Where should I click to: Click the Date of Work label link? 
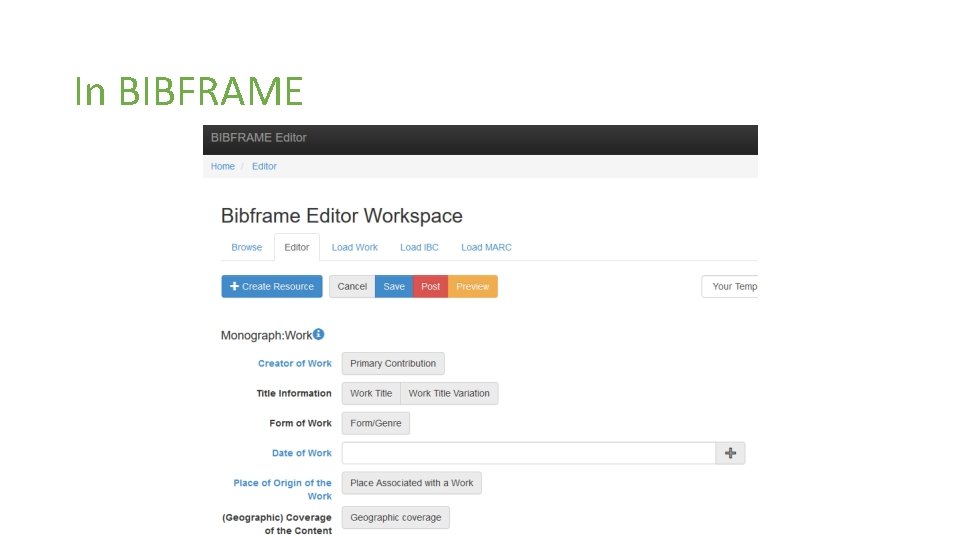tap(302, 453)
